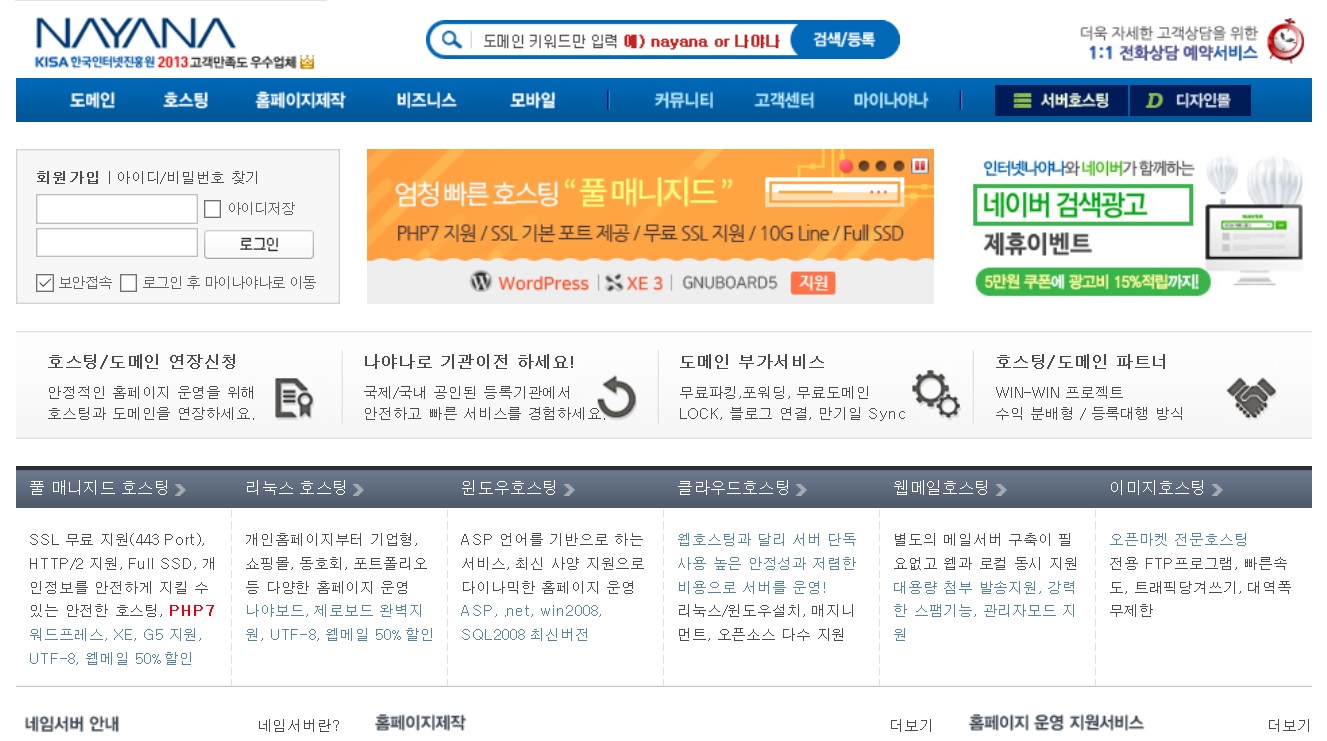Open the 1:1 전화상담 예약서비스 link
This screenshot has height=741, width=1327.
[1173, 53]
